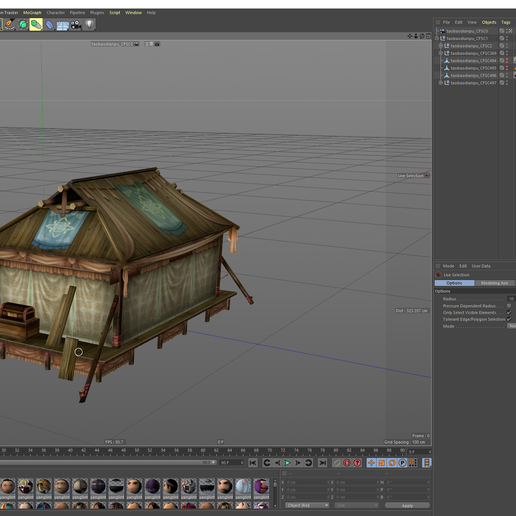Image resolution: width=516 pixels, height=516 pixels.
Task: Click the Camera object icon in toolbar
Action: [76, 25]
